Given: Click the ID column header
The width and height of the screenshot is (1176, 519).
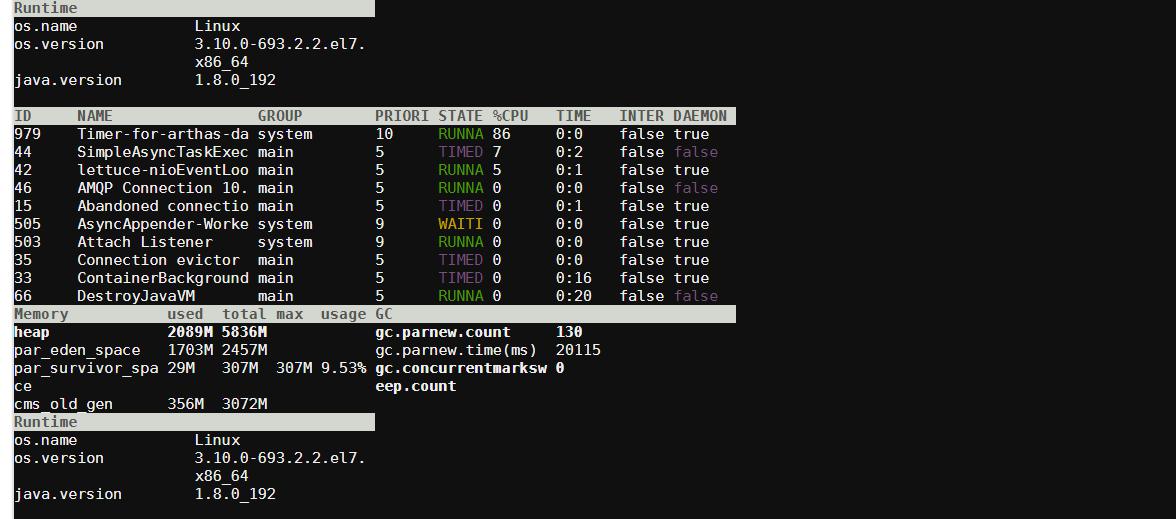Looking at the screenshot, I should [x=23, y=116].
